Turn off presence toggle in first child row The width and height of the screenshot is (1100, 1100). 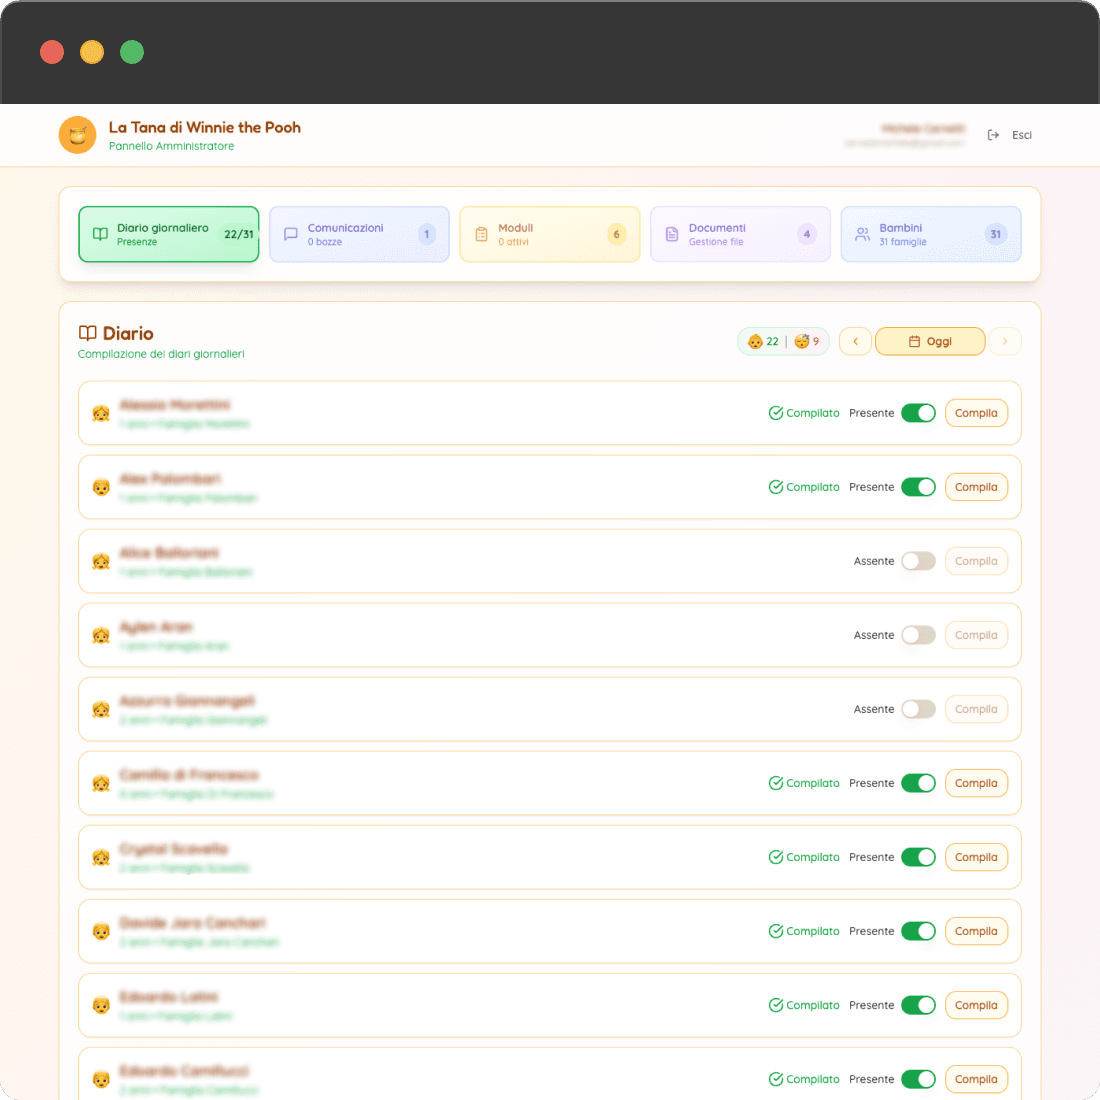918,413
